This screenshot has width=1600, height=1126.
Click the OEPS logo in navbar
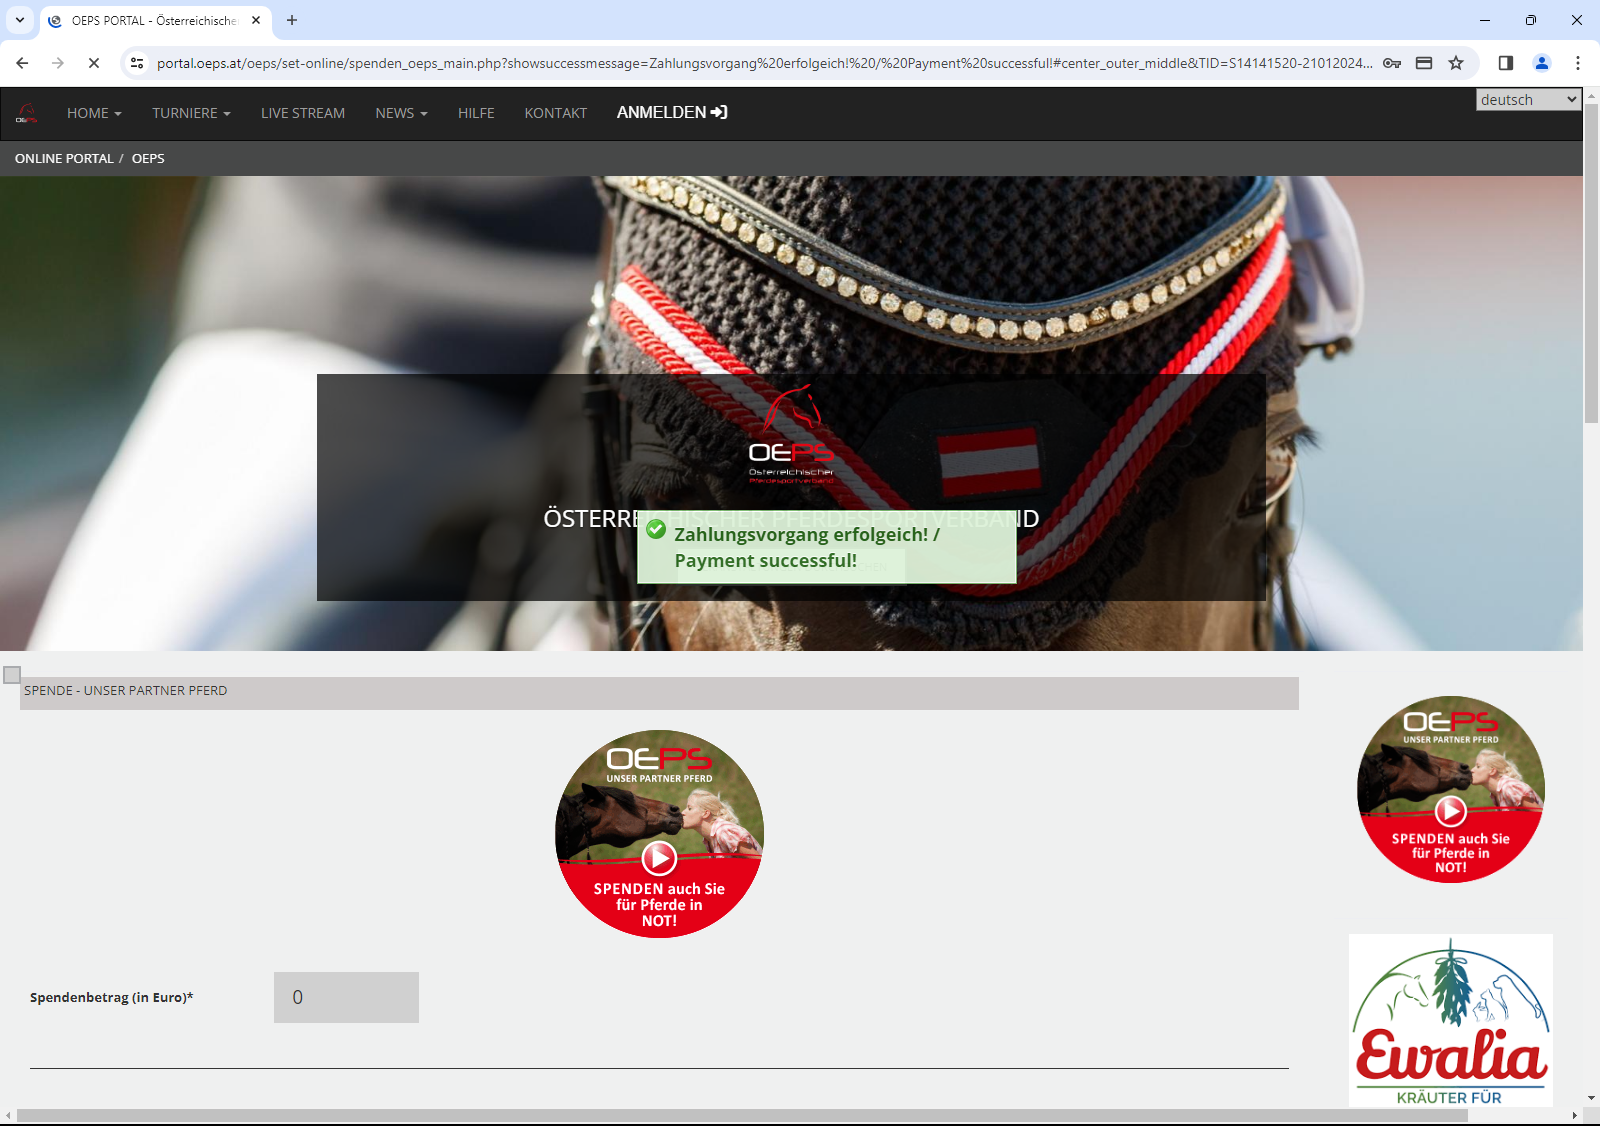point(27,113)
